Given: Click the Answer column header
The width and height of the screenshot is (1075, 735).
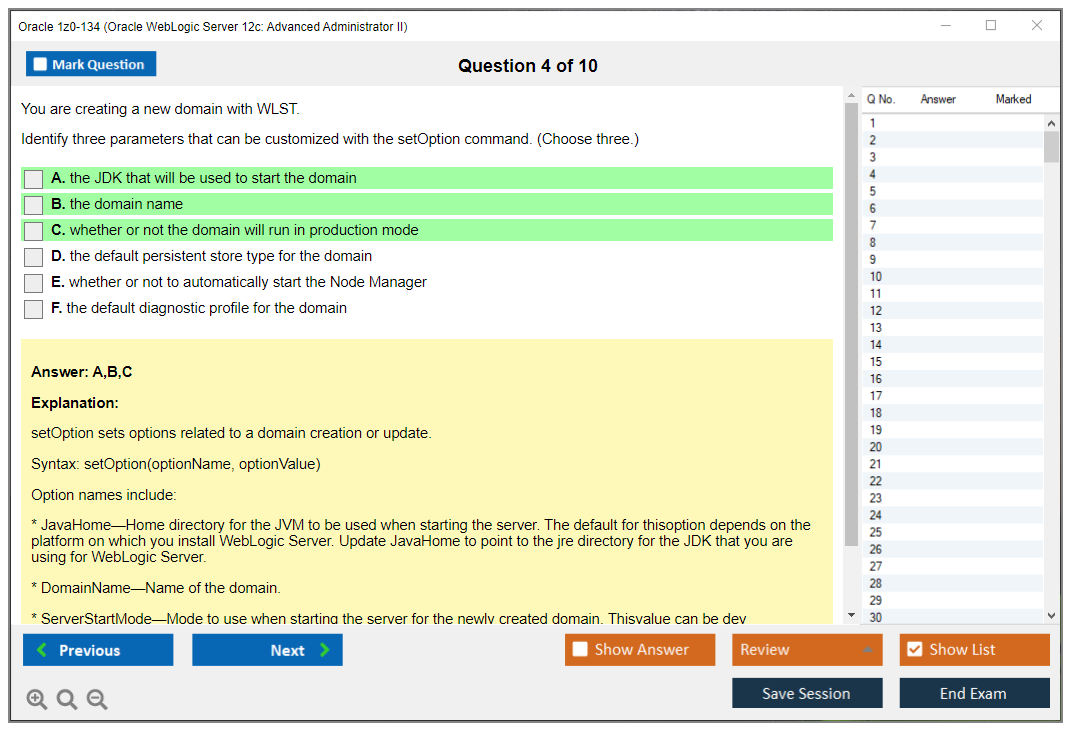Looking at the screenshot, I should (938, 99).
